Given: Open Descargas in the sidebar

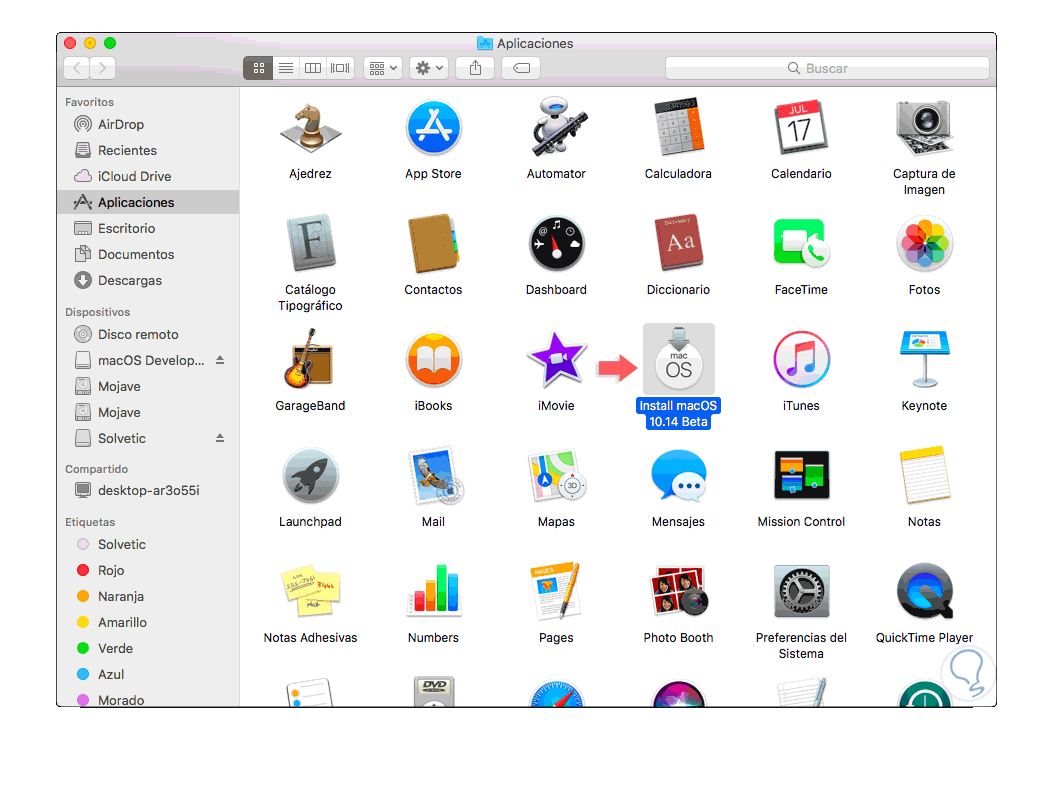Looking at the screenshot, I should click(x=148, y=281).
